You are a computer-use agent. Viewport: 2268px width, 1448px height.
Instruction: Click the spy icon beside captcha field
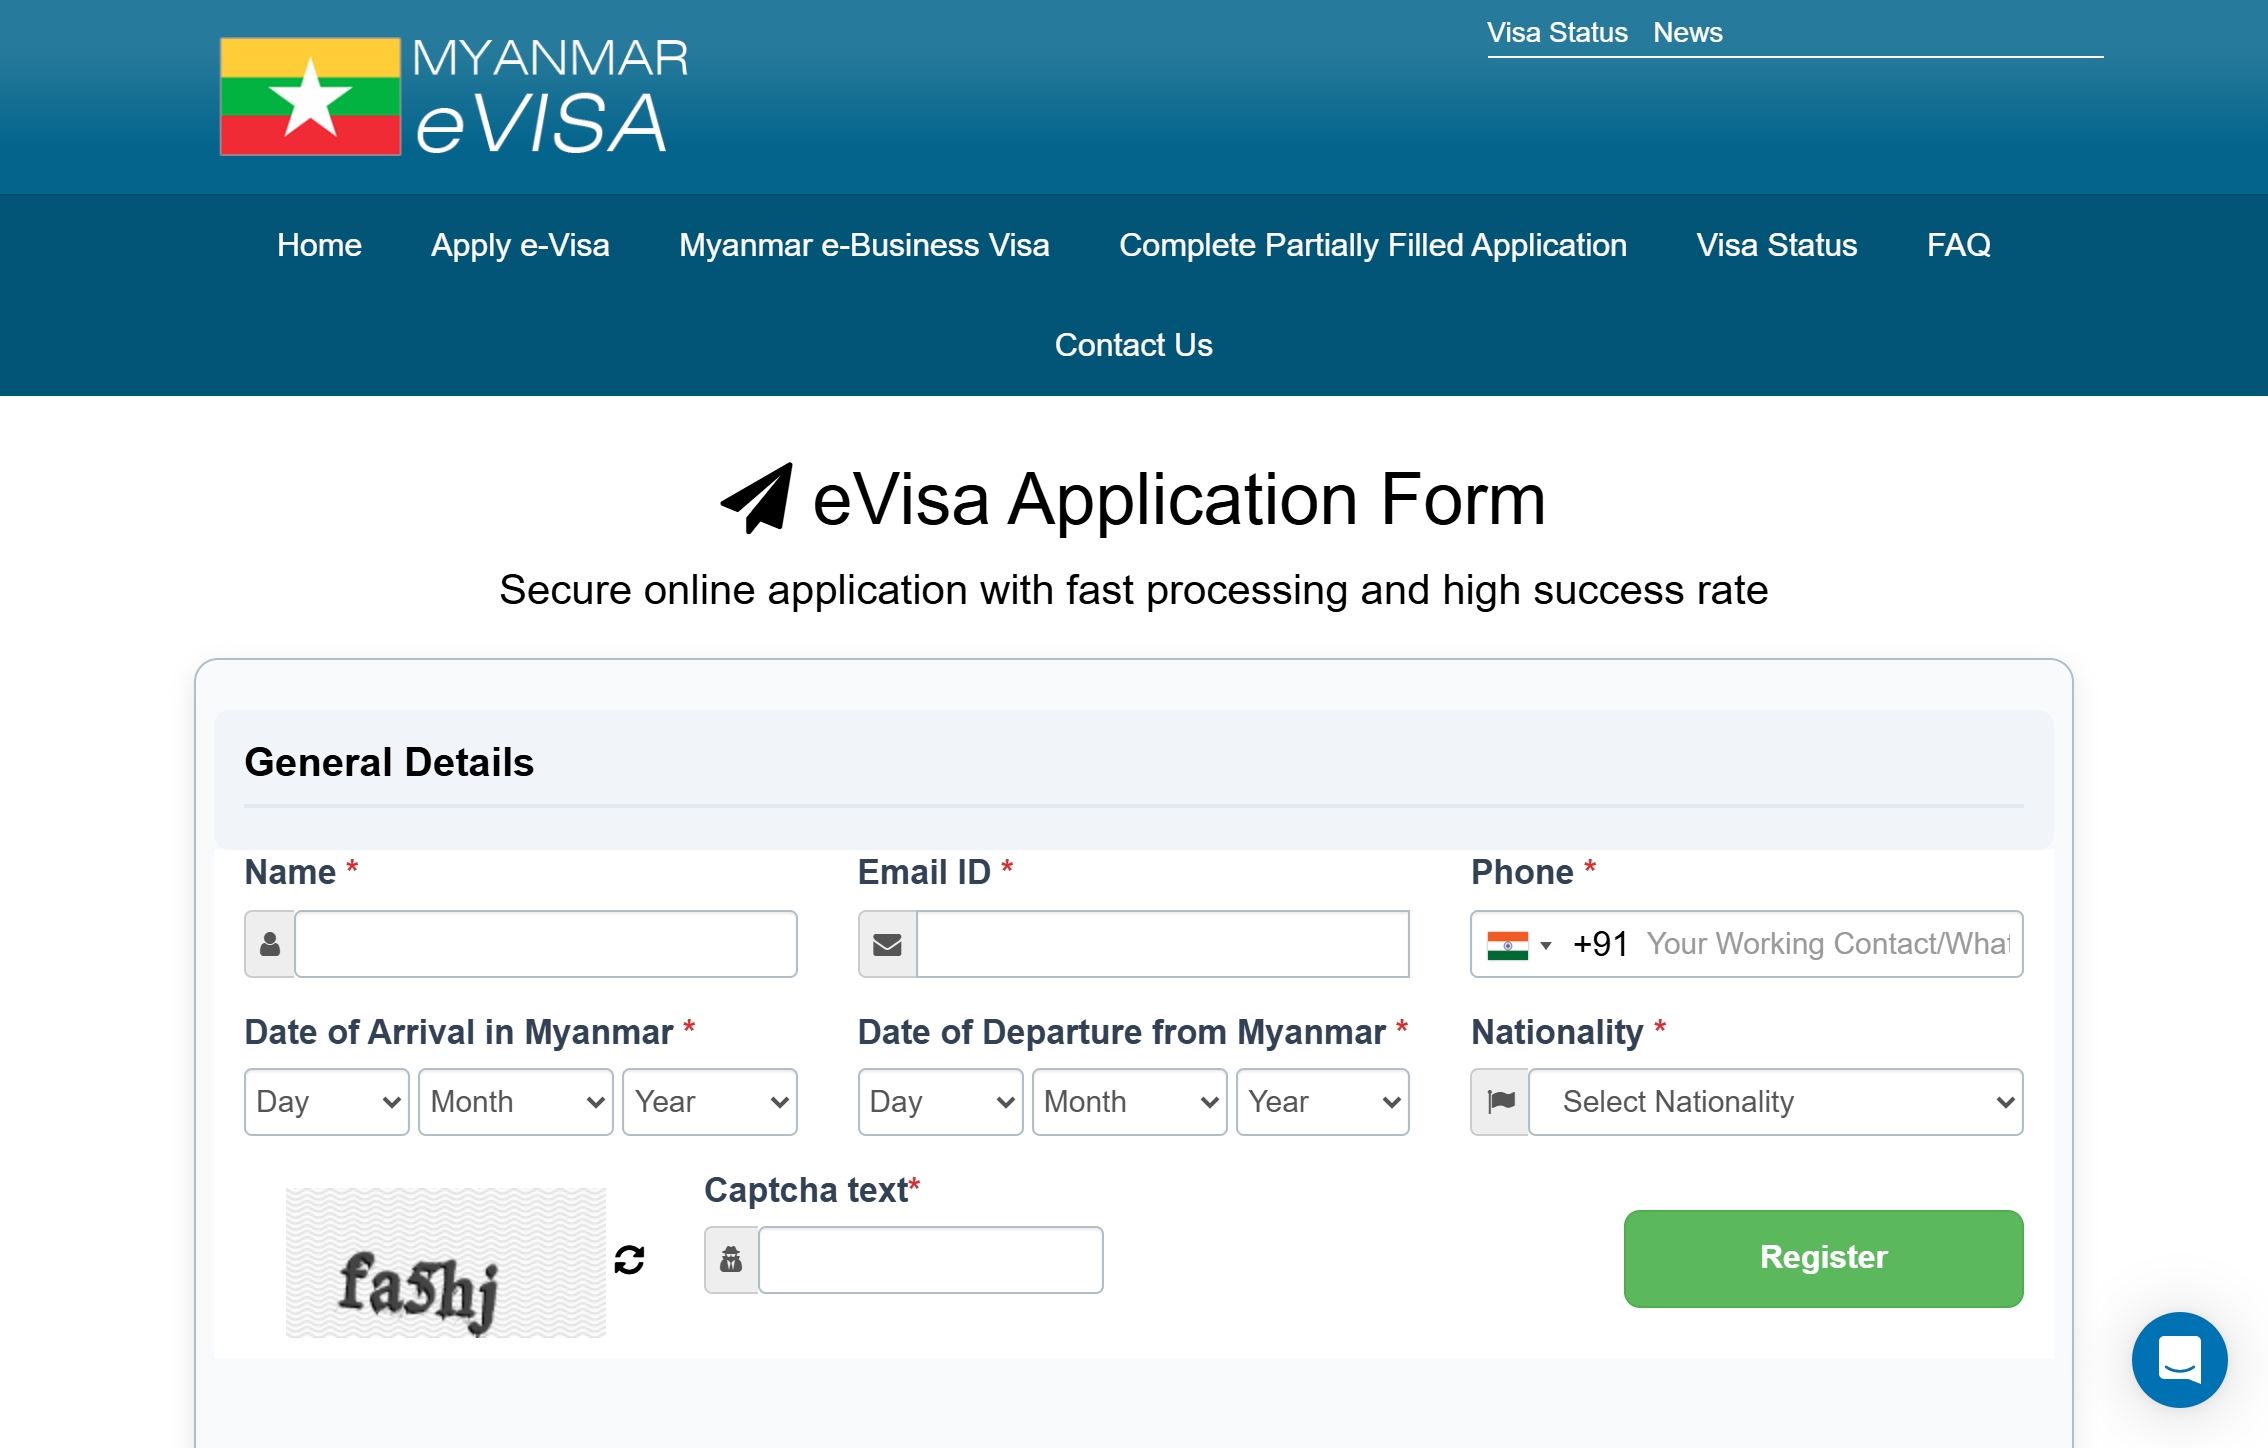(x=731, y=1260)
